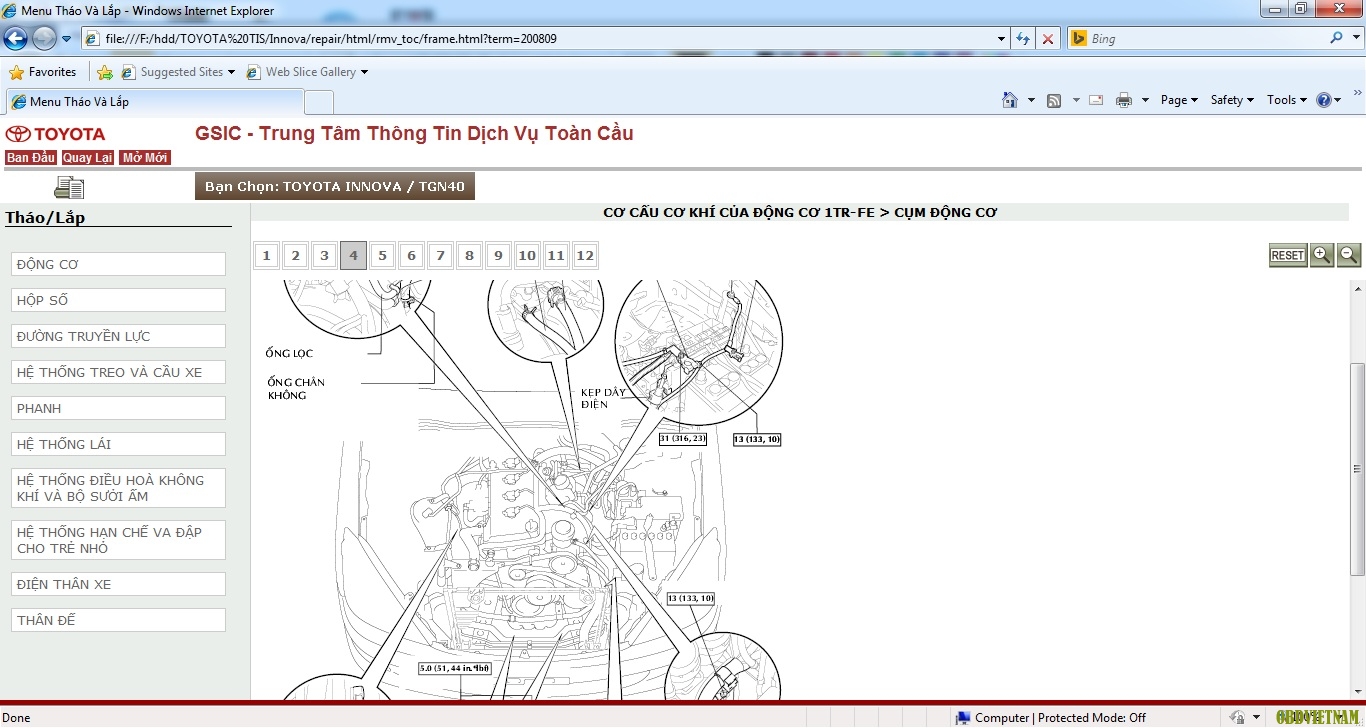The width and height of the screenshot is (1366, 728).
Task: Click the RSS feeds icon
Action: 1054,100
